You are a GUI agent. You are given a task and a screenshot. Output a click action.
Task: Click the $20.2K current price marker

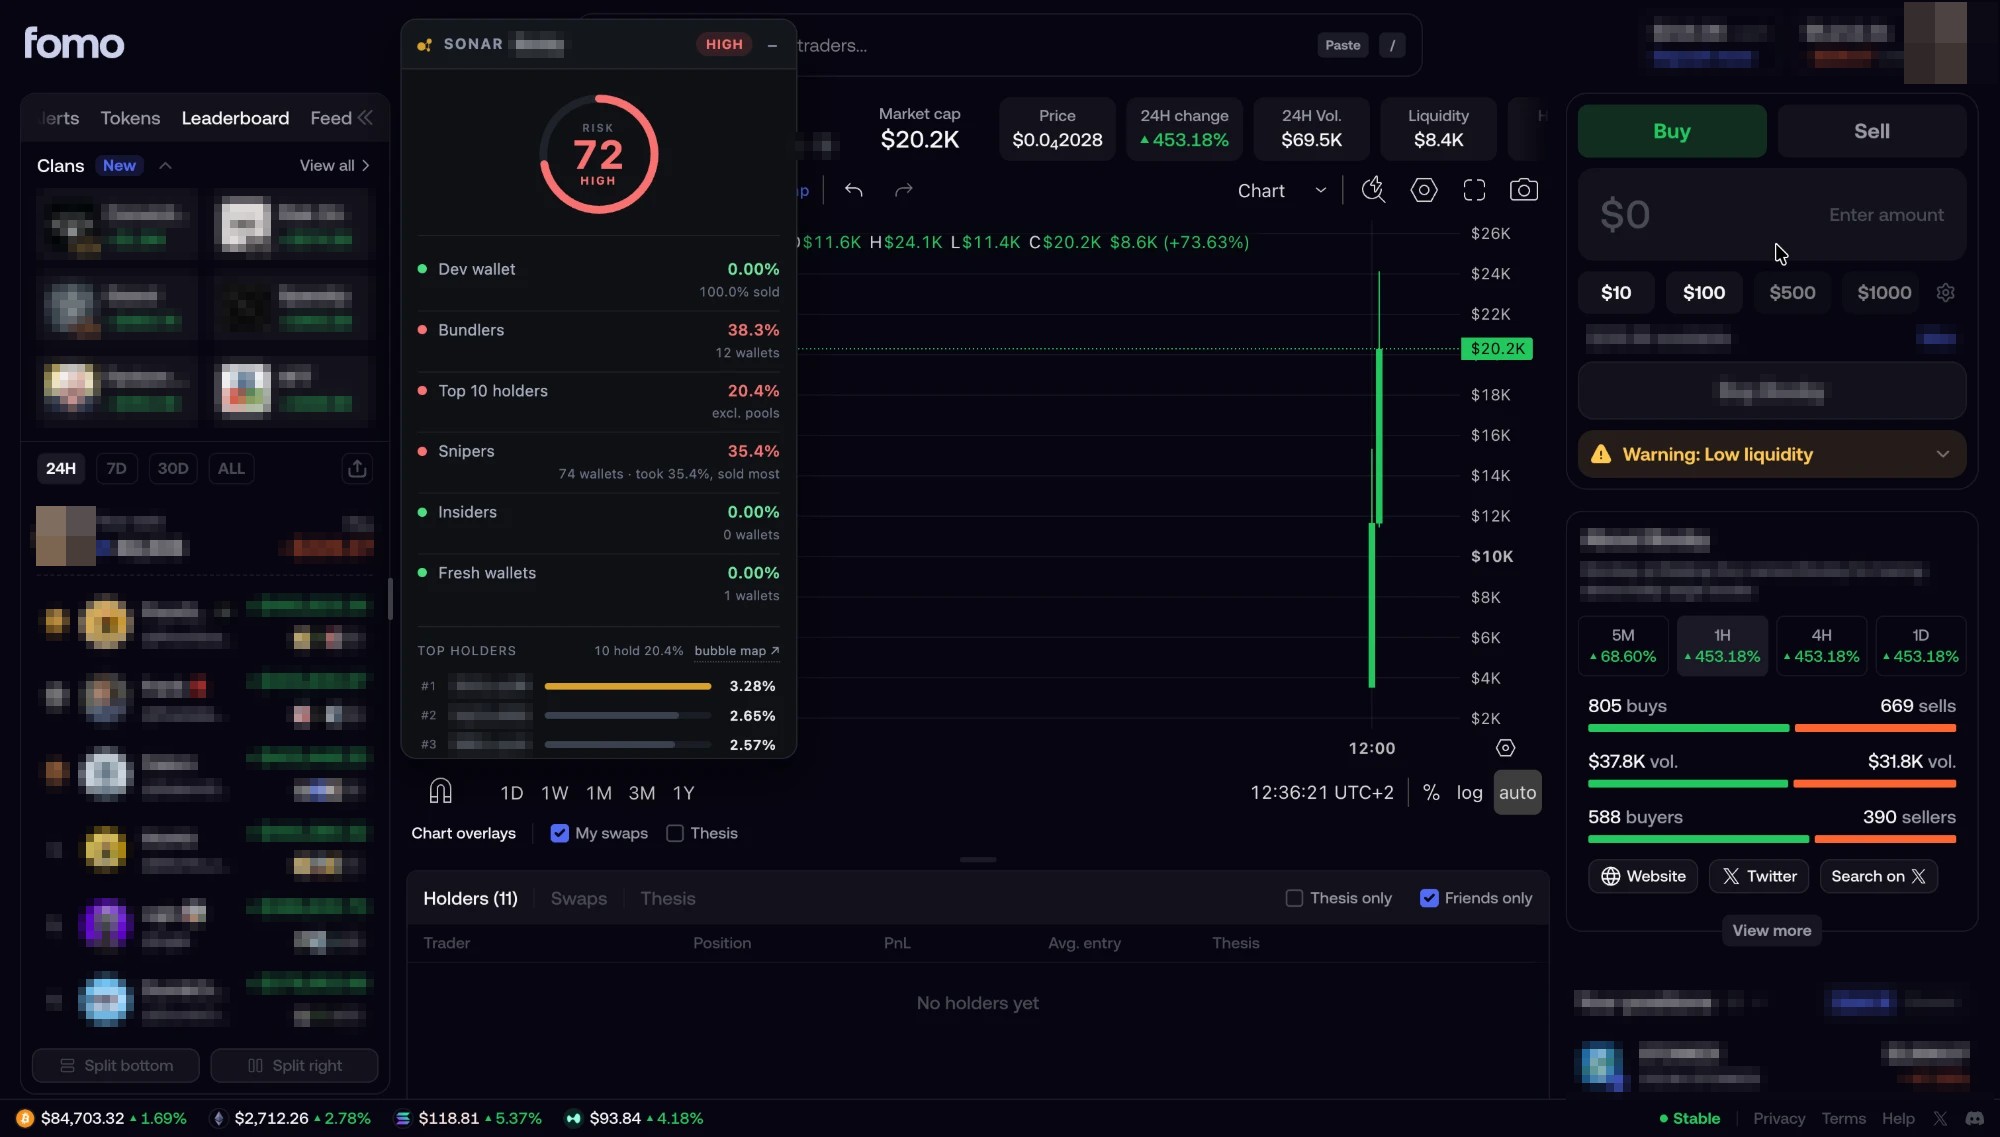pos(1497,349)
